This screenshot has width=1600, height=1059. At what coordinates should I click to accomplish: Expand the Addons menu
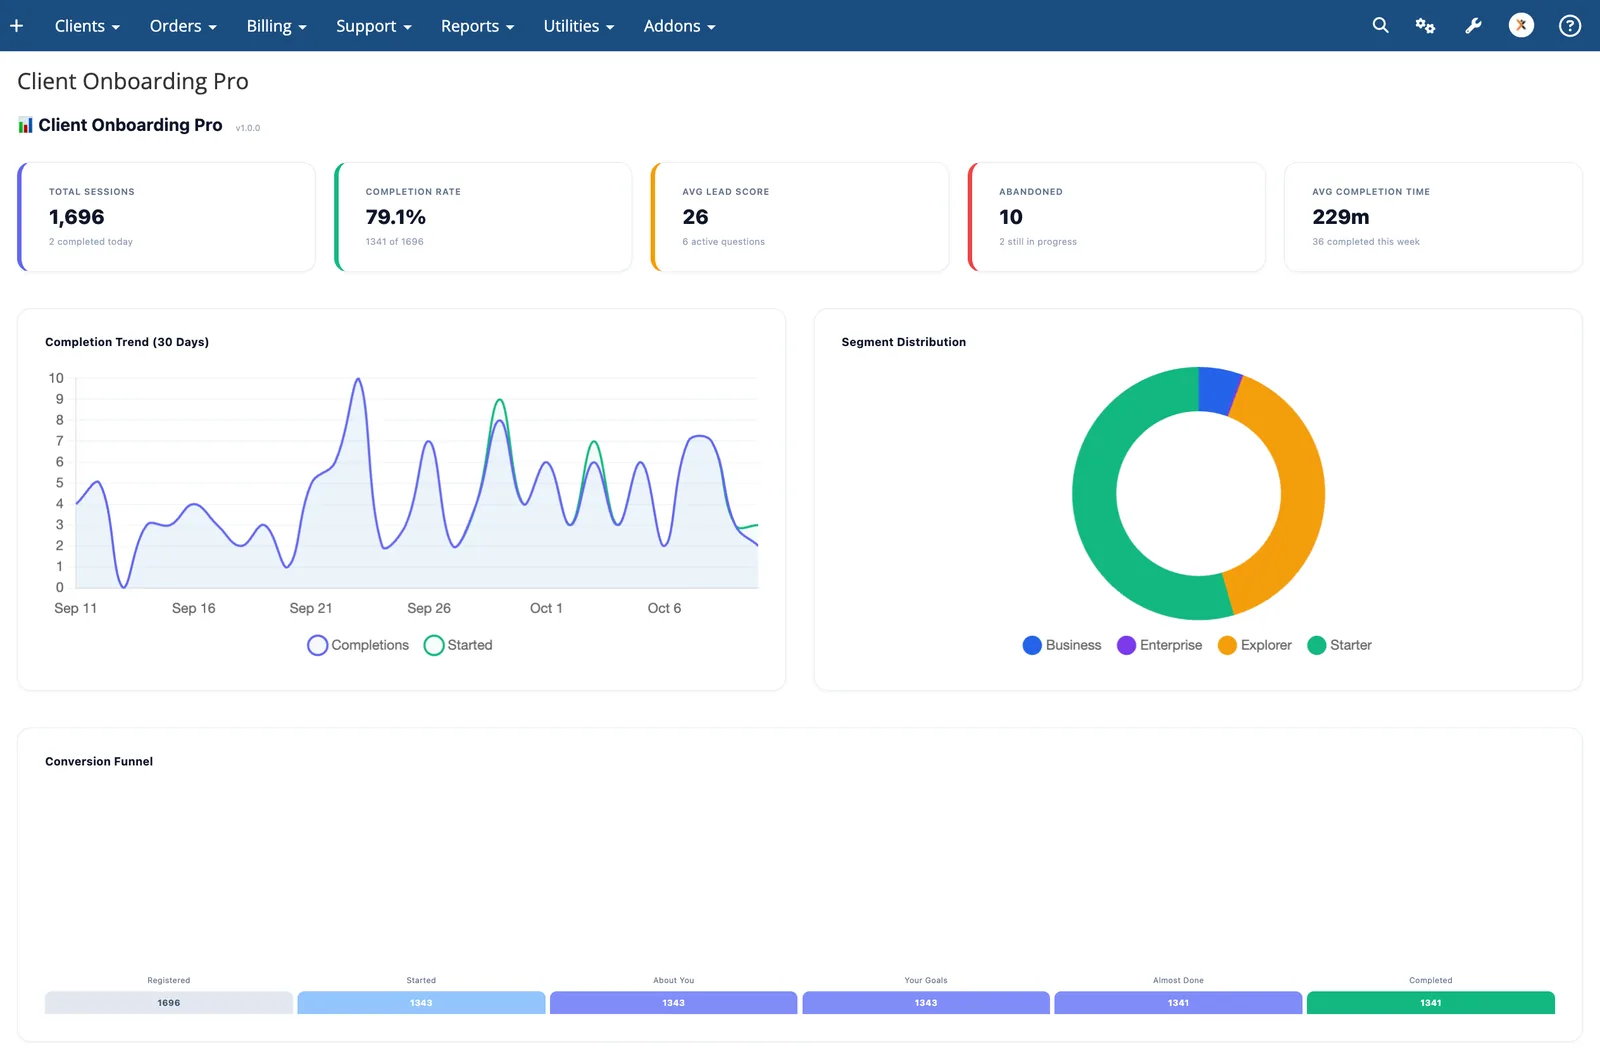[x=679, y=26]
